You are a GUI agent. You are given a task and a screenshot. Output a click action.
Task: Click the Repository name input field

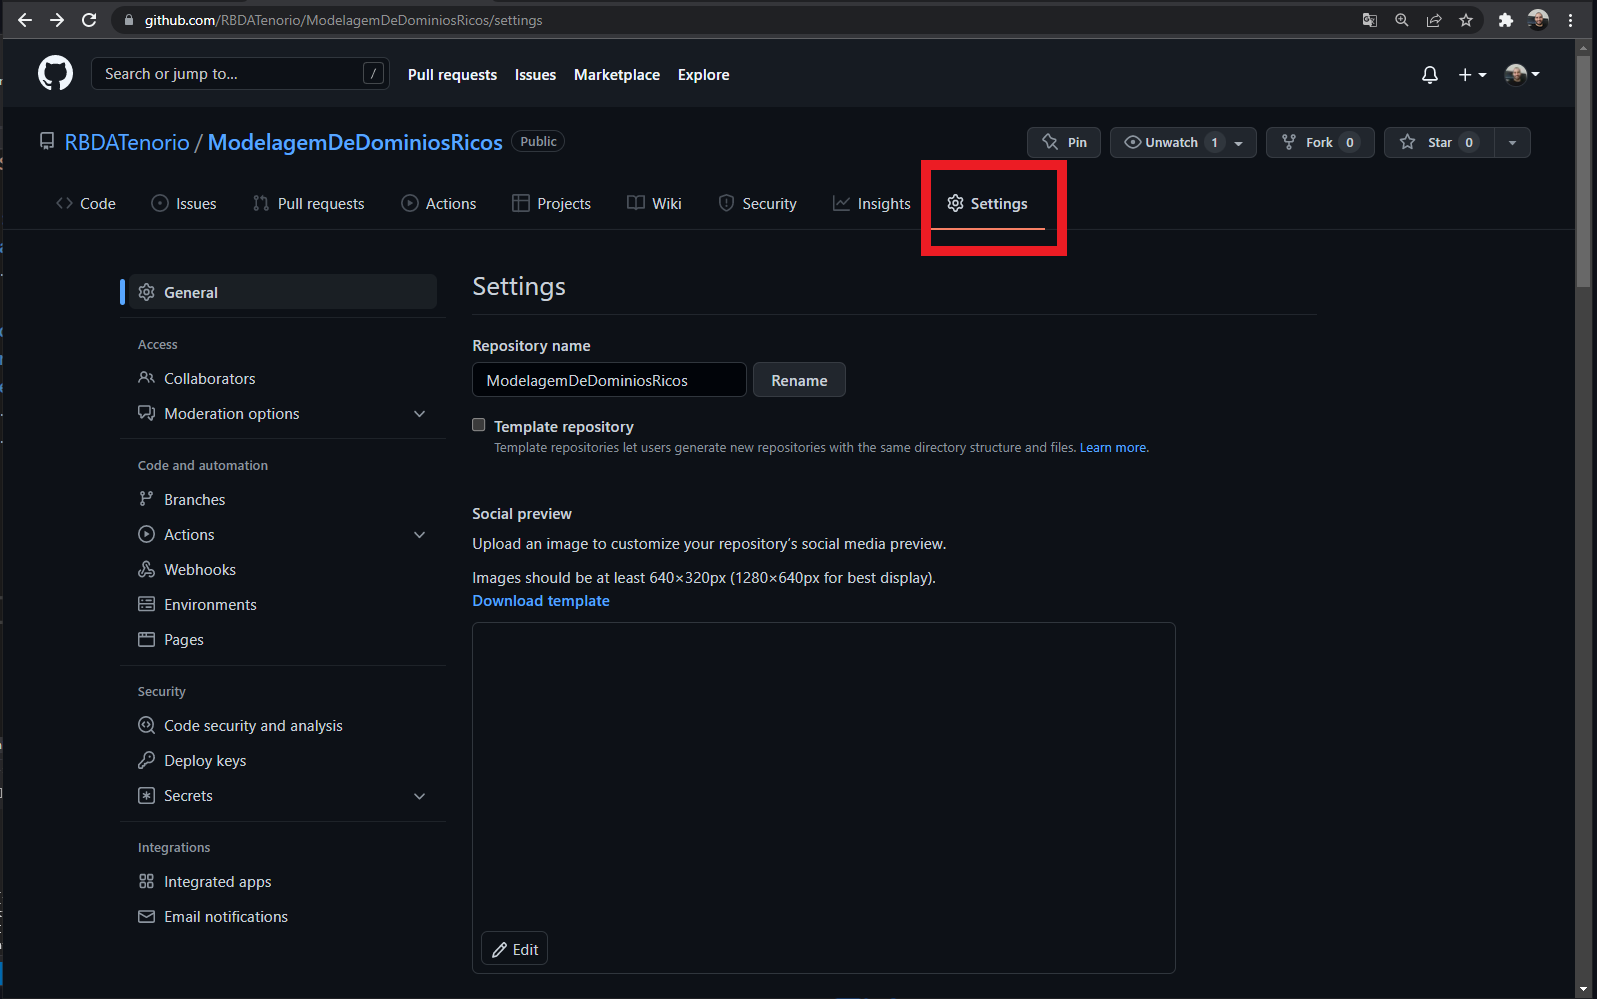tap(609, 380)
